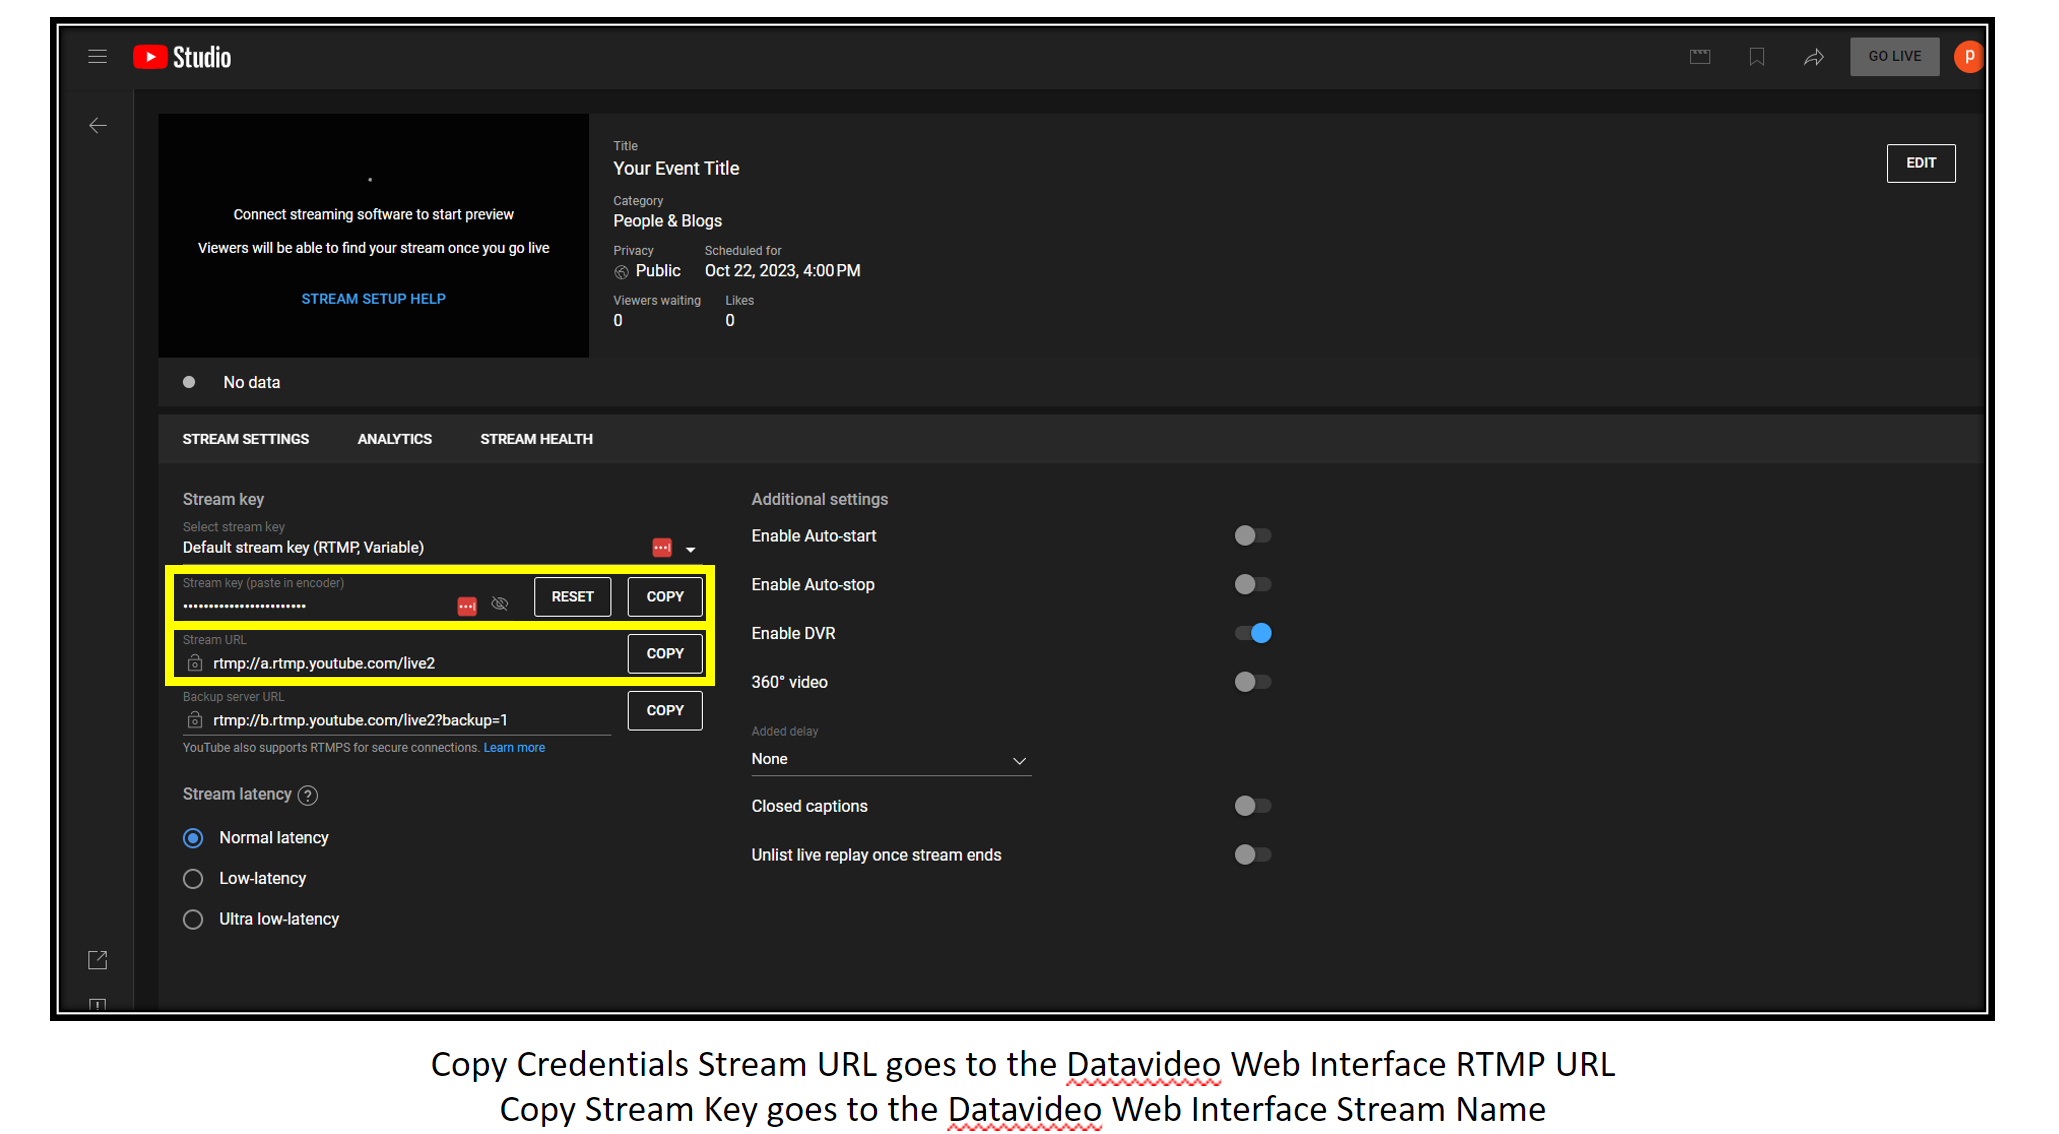Toggle Enable Auto-stop switch
Screen dimensions: 2059x1134
(x=1252, y=584)
